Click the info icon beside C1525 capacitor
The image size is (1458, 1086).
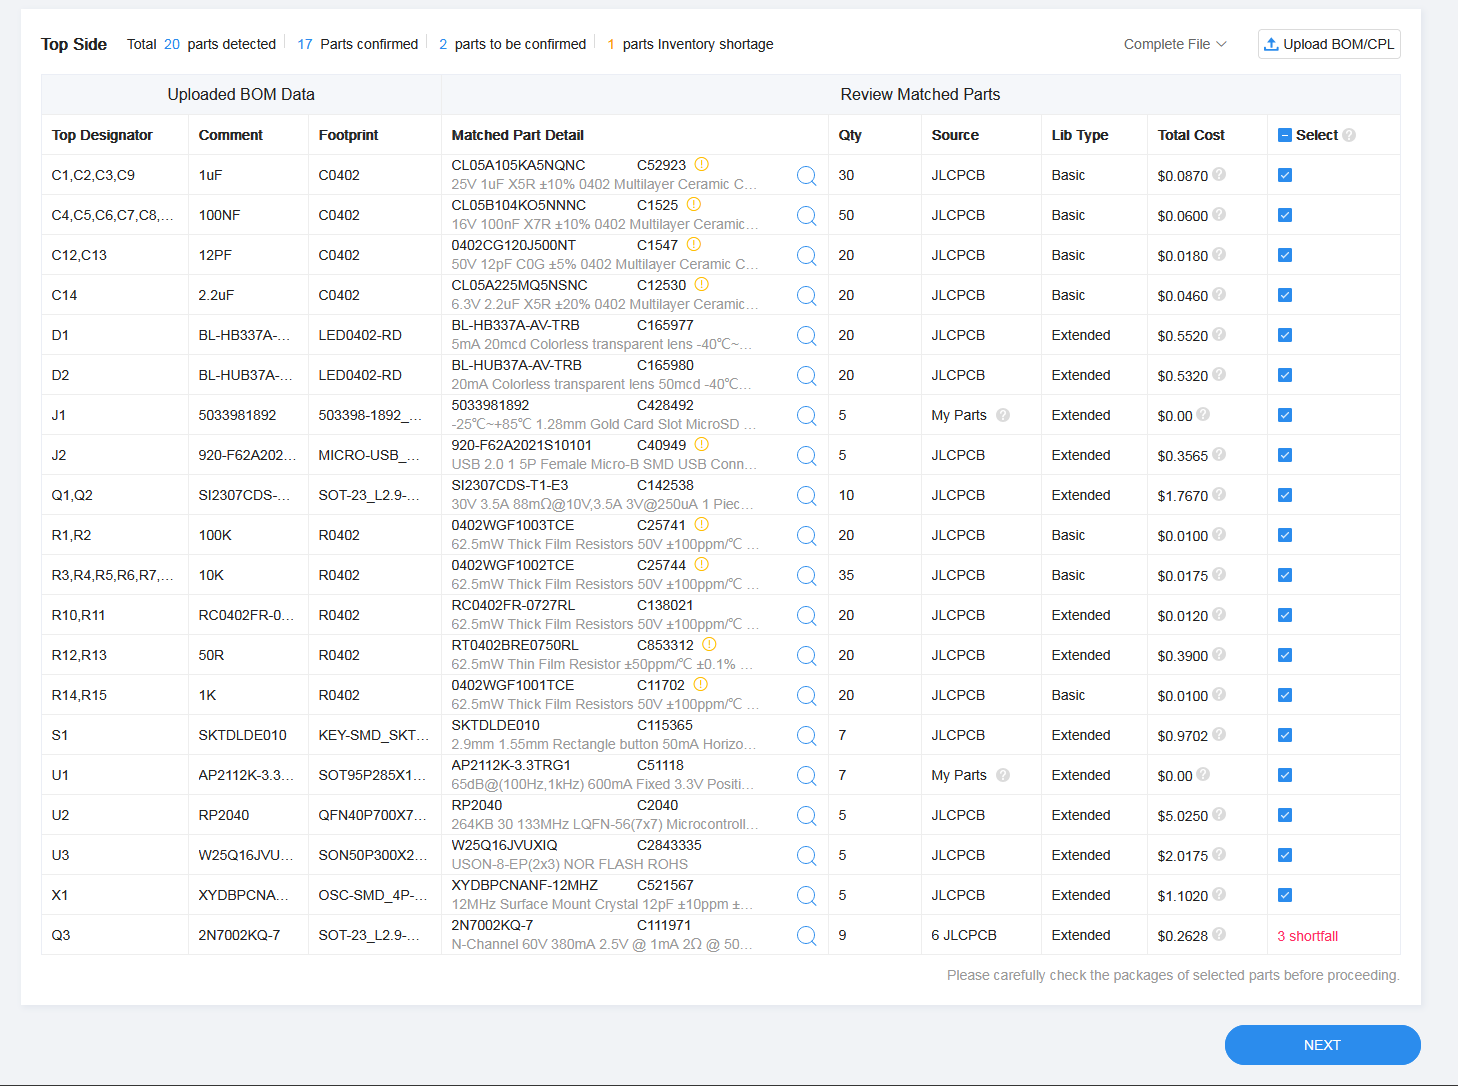pyautogui.click(x=694, y=203)
